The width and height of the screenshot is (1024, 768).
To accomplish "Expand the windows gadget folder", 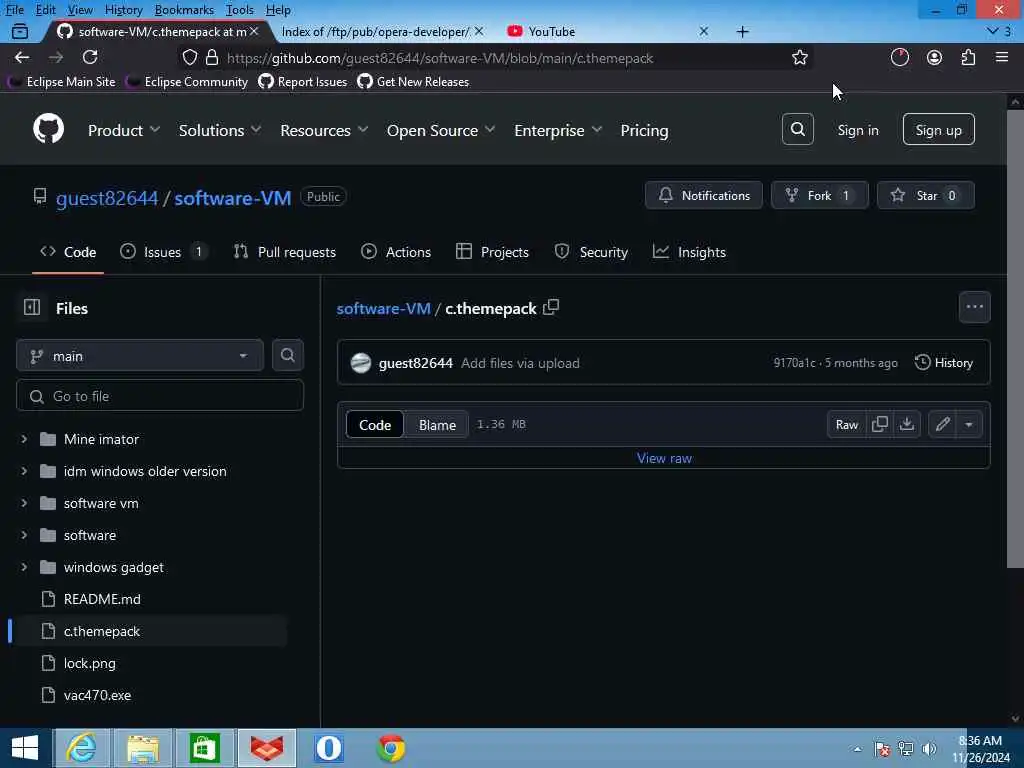I will coord(24,567).
